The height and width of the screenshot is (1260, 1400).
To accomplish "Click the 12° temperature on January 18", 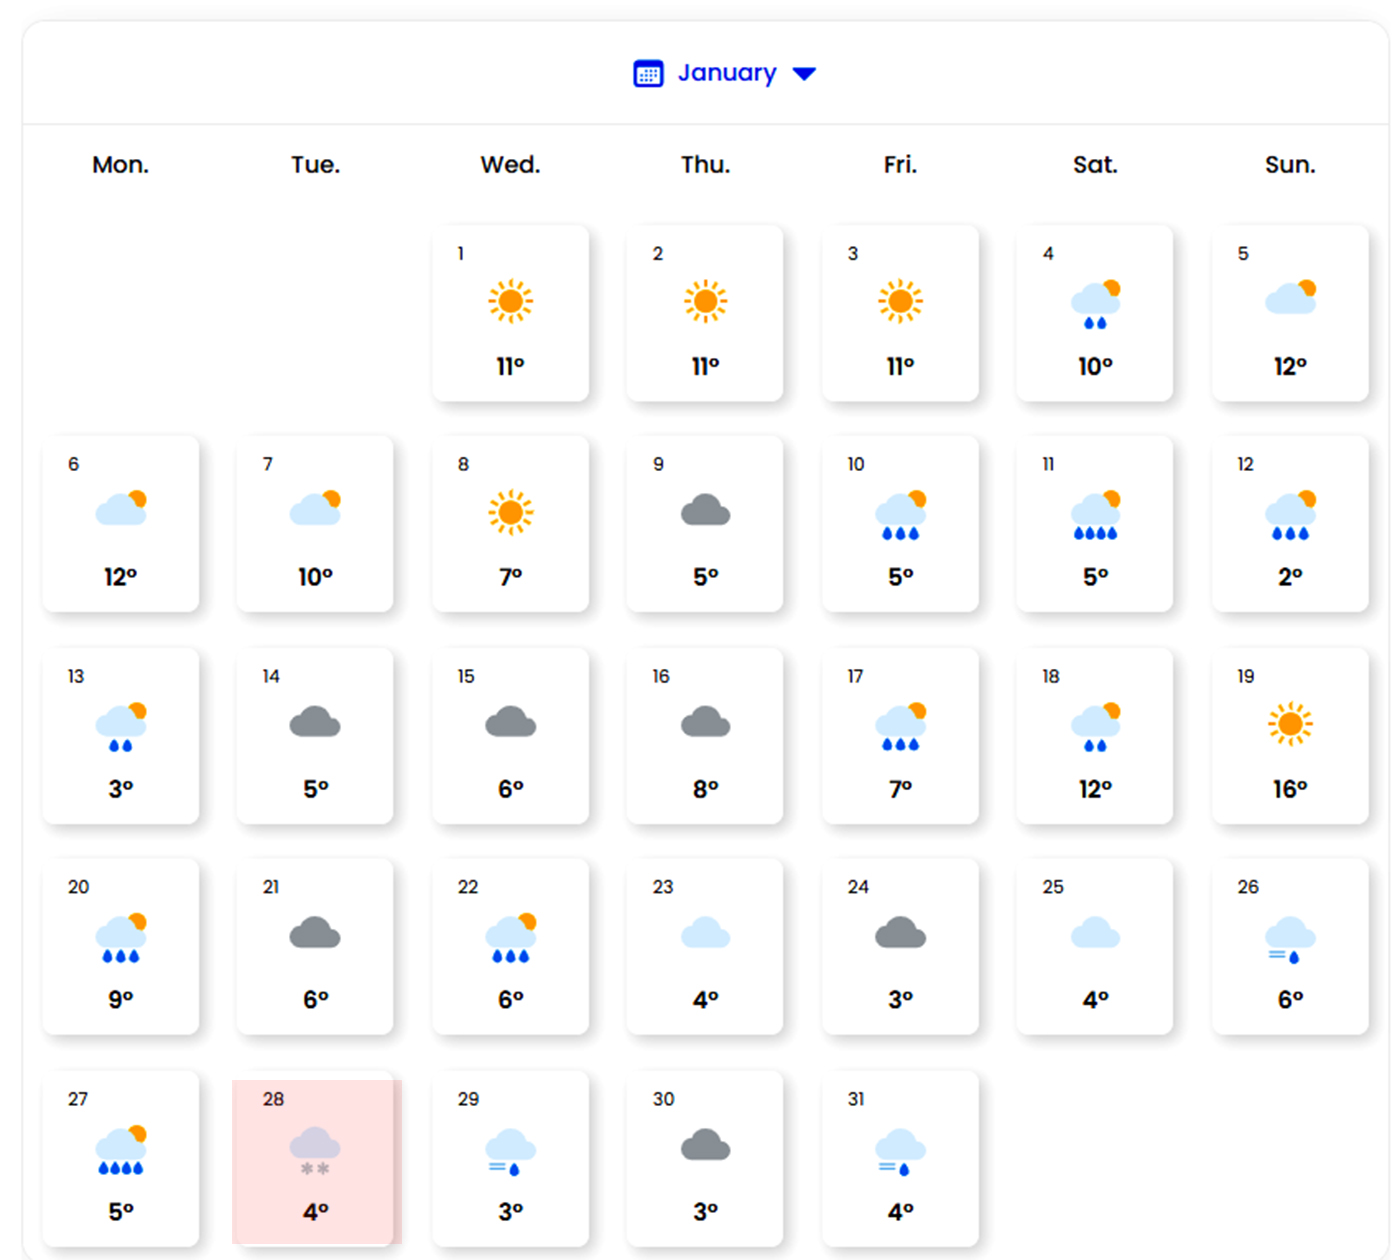I will (1095, 789).
